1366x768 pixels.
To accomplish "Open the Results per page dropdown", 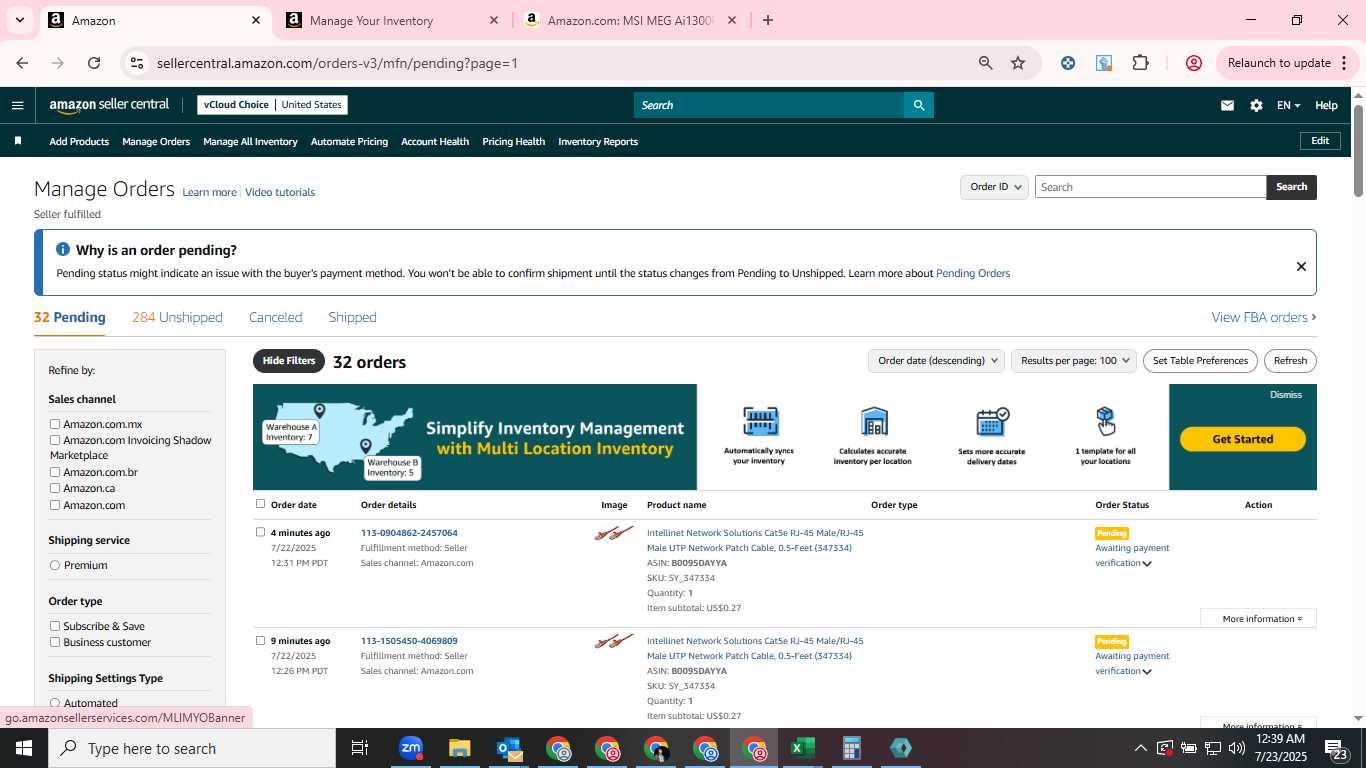I will coord(1074,361).
